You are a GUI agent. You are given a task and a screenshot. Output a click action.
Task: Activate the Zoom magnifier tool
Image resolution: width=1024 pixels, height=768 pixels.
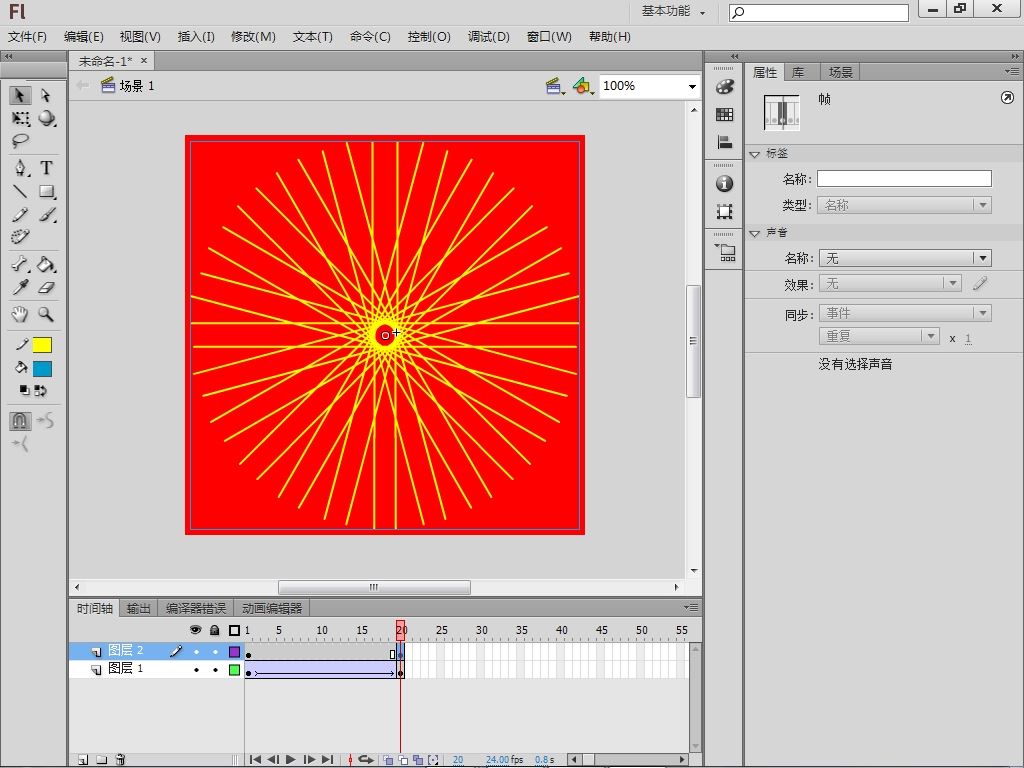pyautogui.click(x=46, y=314)
